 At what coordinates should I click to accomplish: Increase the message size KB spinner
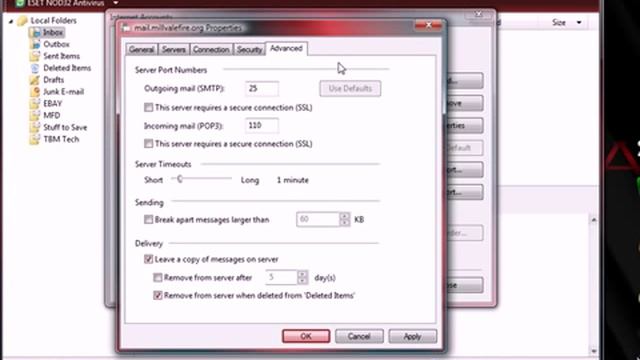click(344, 216)
